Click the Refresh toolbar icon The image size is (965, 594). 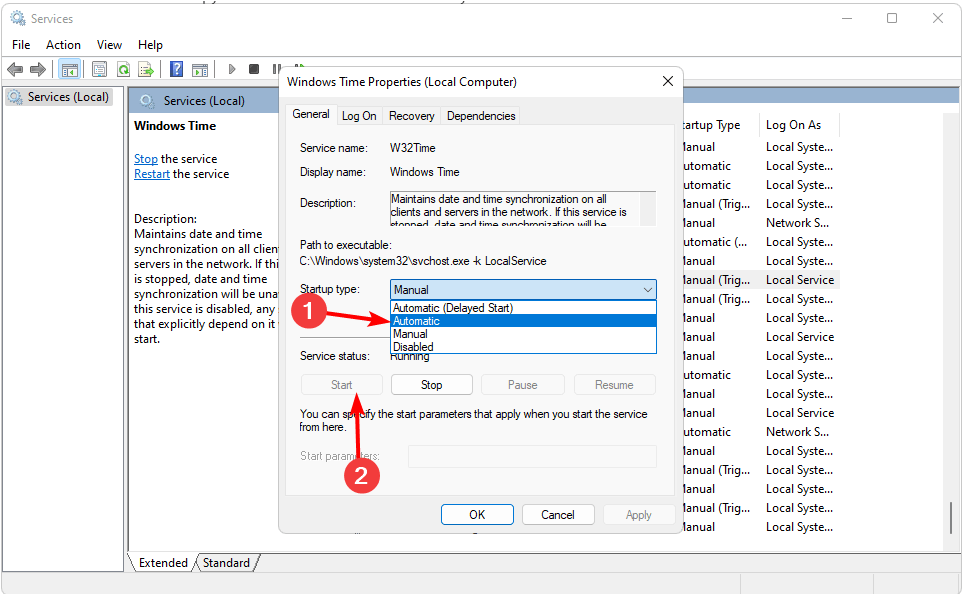click(x=124, y=70)
